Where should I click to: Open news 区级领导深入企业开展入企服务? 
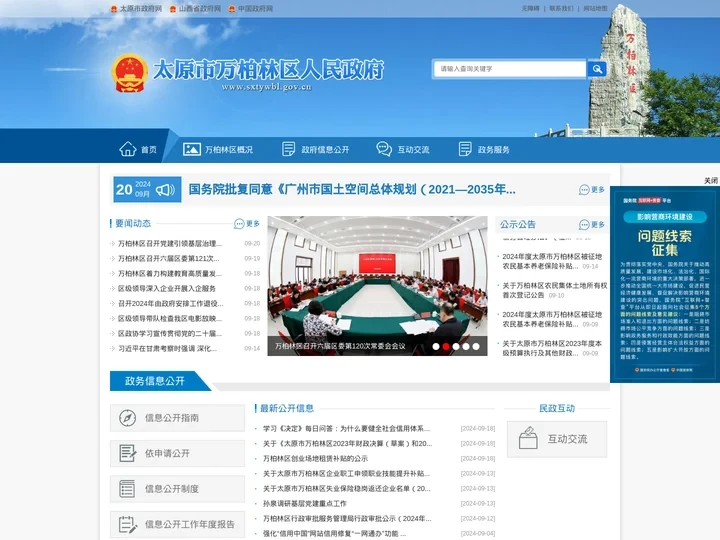[x=167, y=288]
